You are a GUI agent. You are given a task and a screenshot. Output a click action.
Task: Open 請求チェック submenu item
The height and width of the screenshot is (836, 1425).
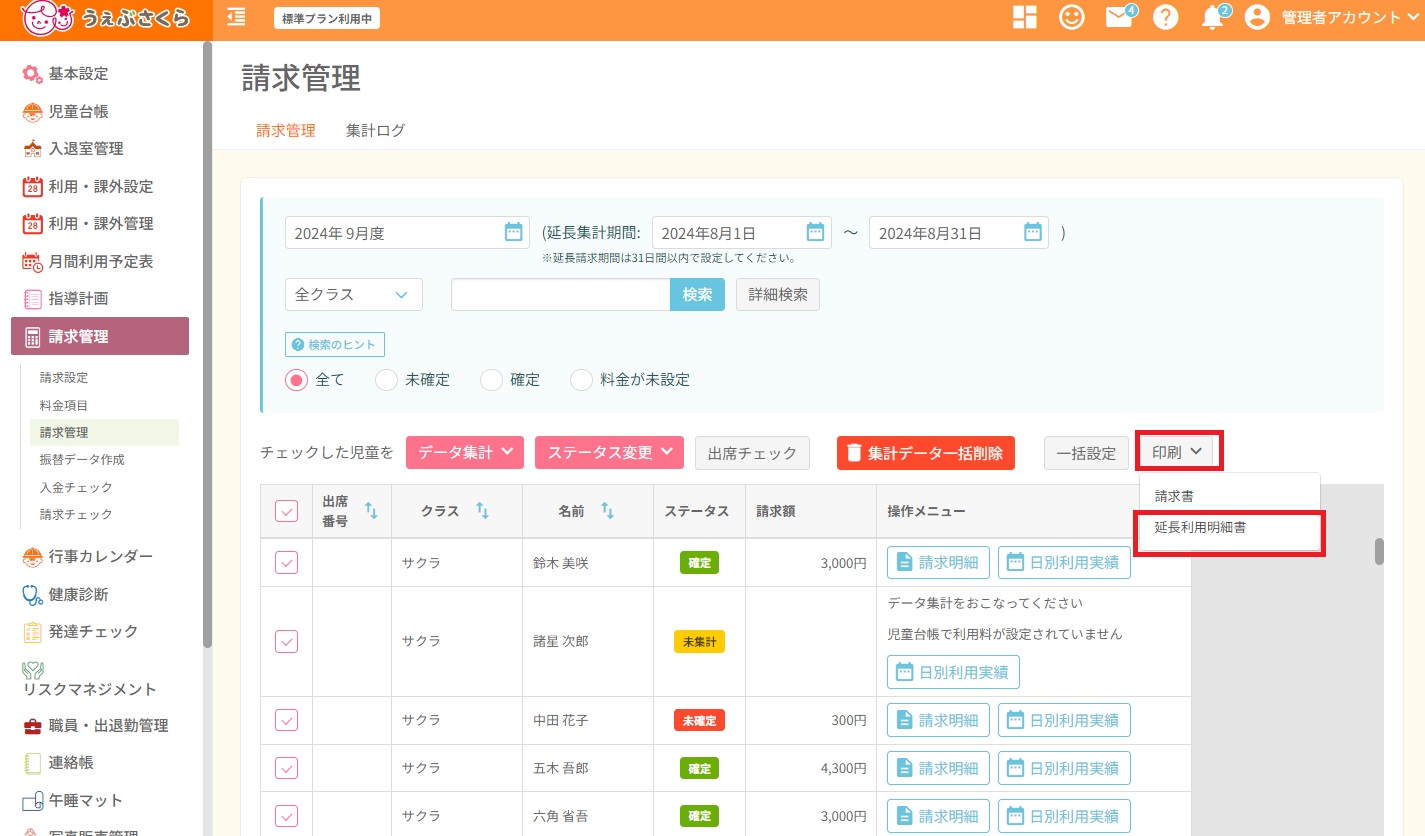click(x=76, y=514)
